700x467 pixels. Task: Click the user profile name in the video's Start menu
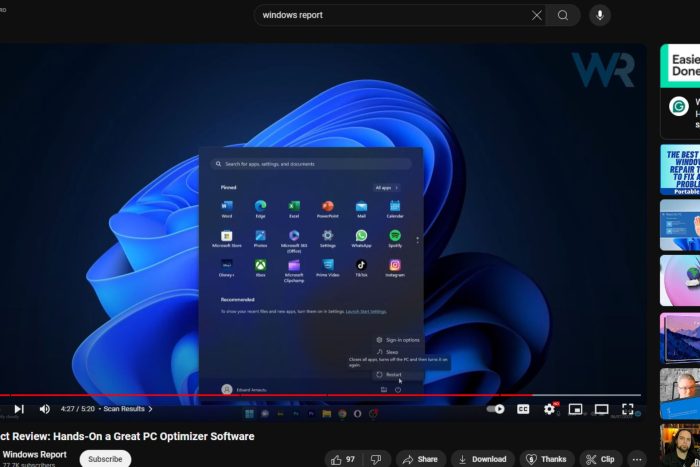click(x=251, y=390)
